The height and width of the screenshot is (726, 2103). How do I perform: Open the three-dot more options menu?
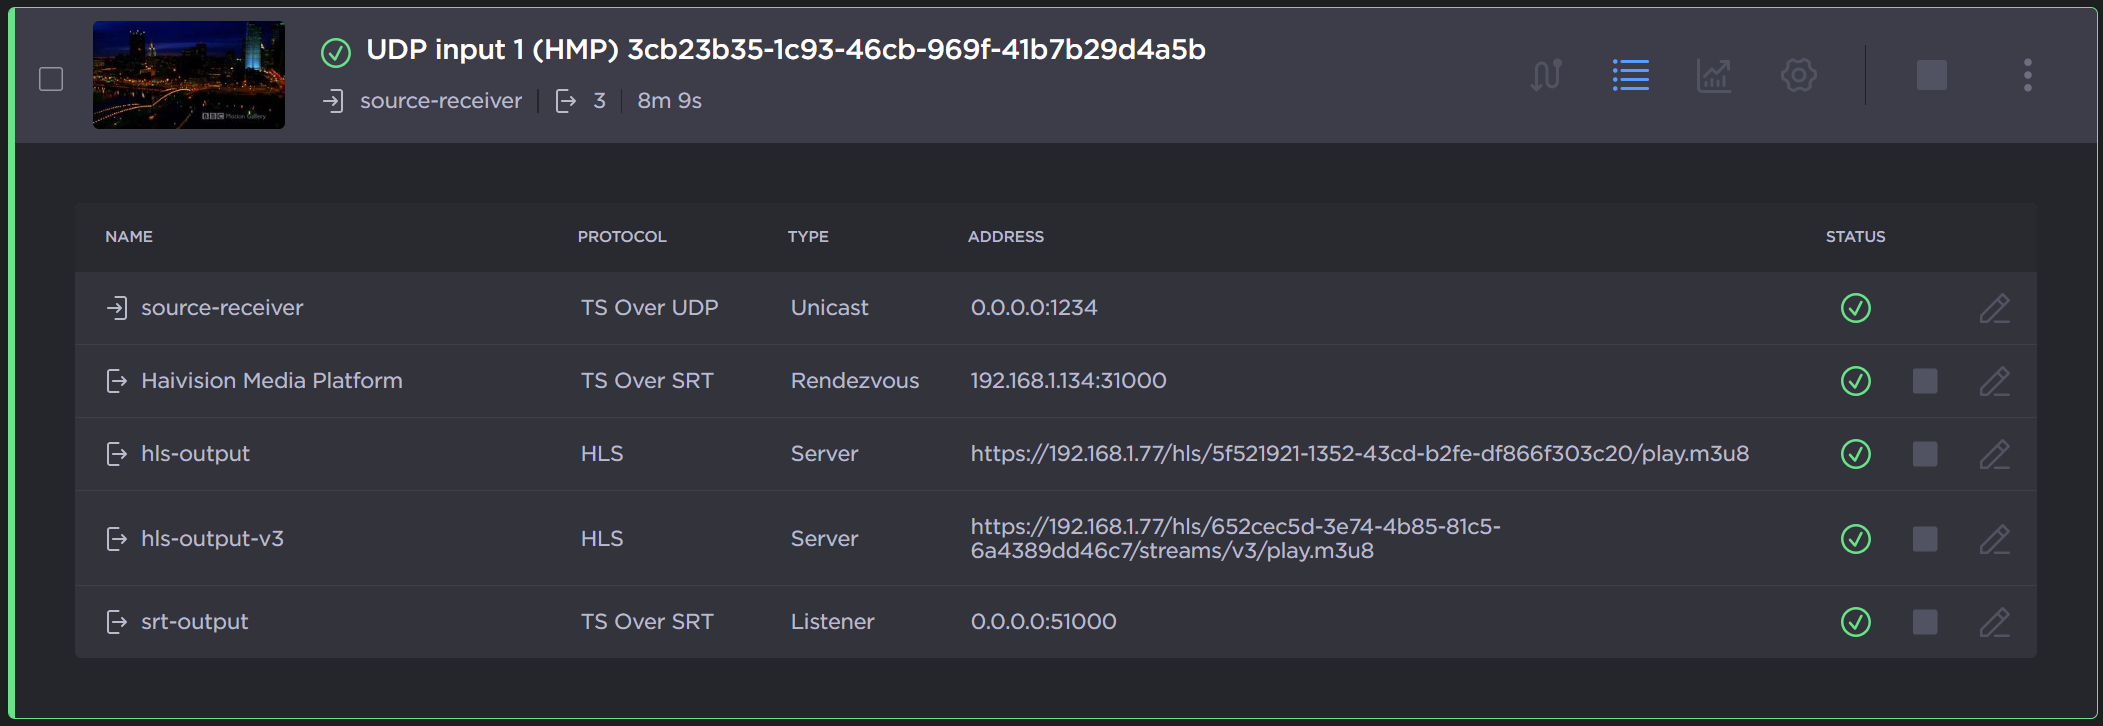coord(2027,74)
